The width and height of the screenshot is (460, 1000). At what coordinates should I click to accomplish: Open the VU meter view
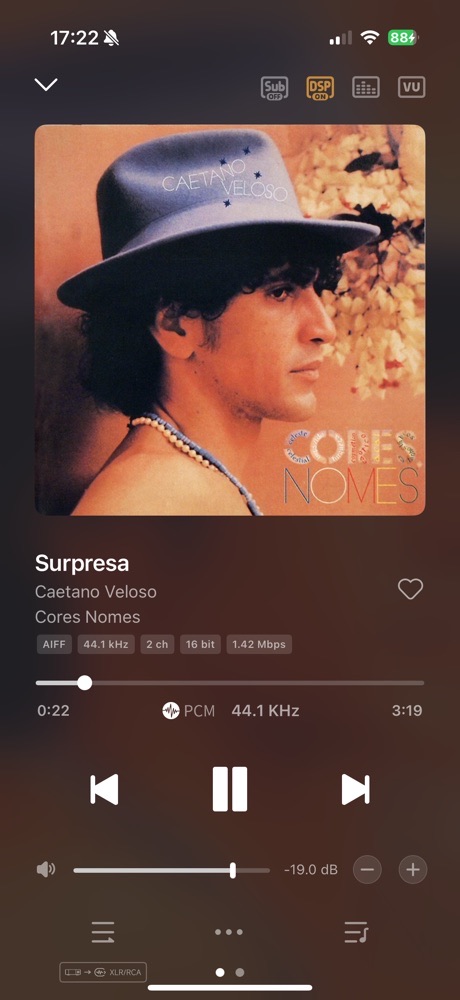point(412,87)
